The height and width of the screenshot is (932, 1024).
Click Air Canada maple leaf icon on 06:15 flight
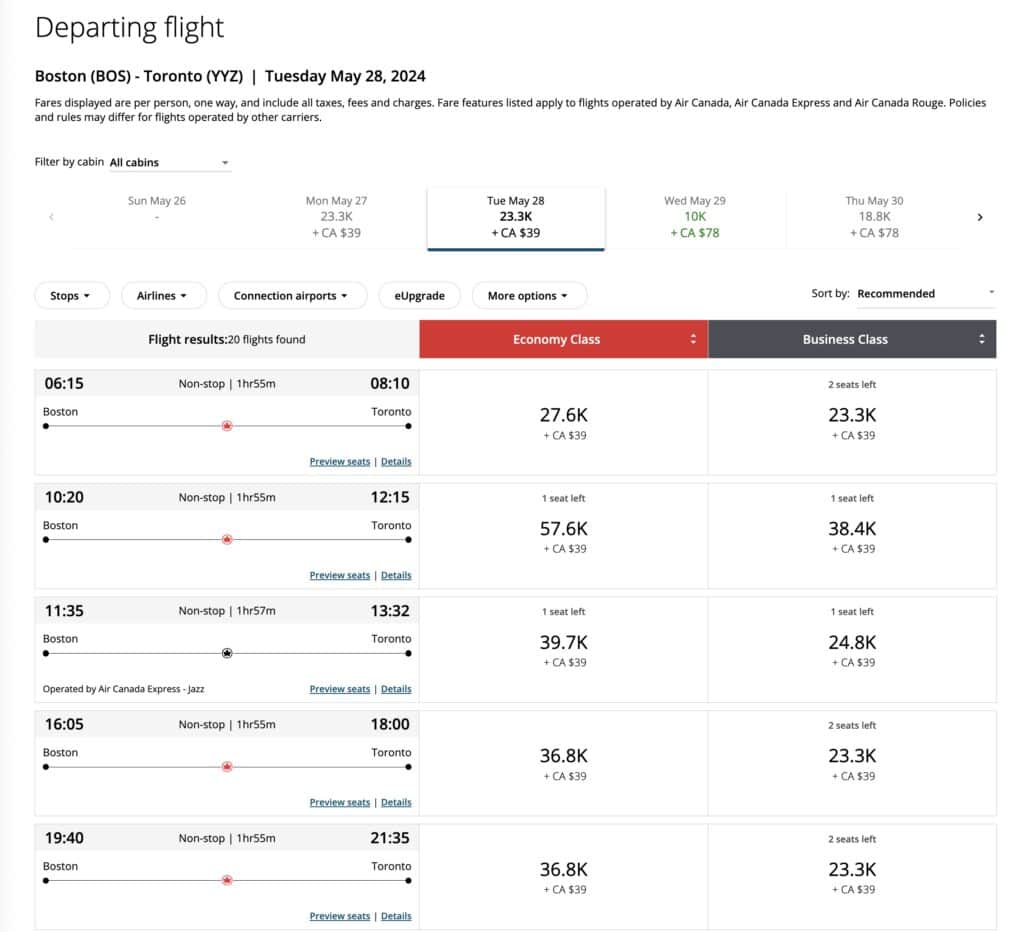[227, 426]
